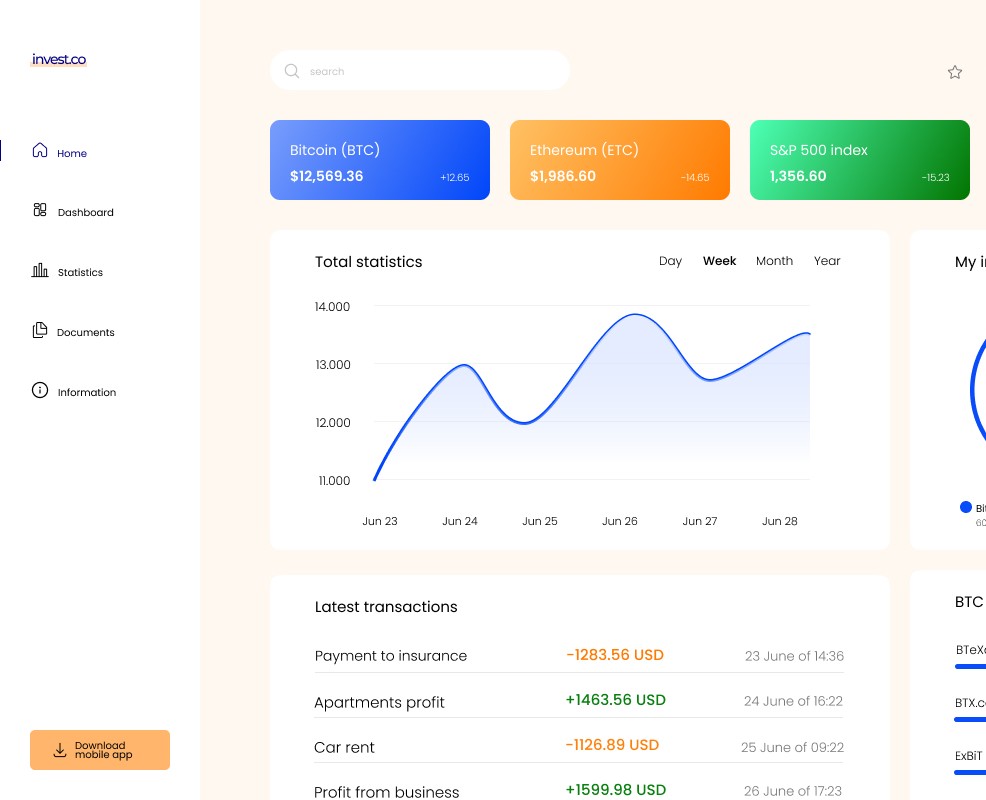Viewport: 986px width, 800px height.
Task: Click the 12.000 y-axis value
Action: click(333, 423)
